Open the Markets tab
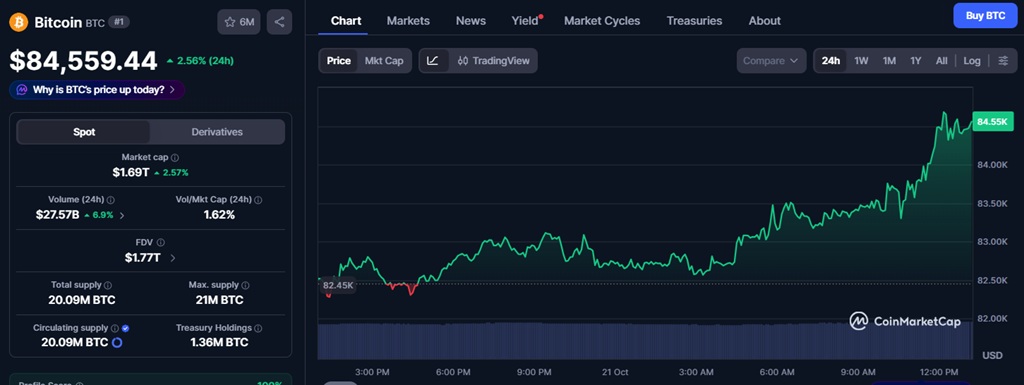 (x=408, y=21)
